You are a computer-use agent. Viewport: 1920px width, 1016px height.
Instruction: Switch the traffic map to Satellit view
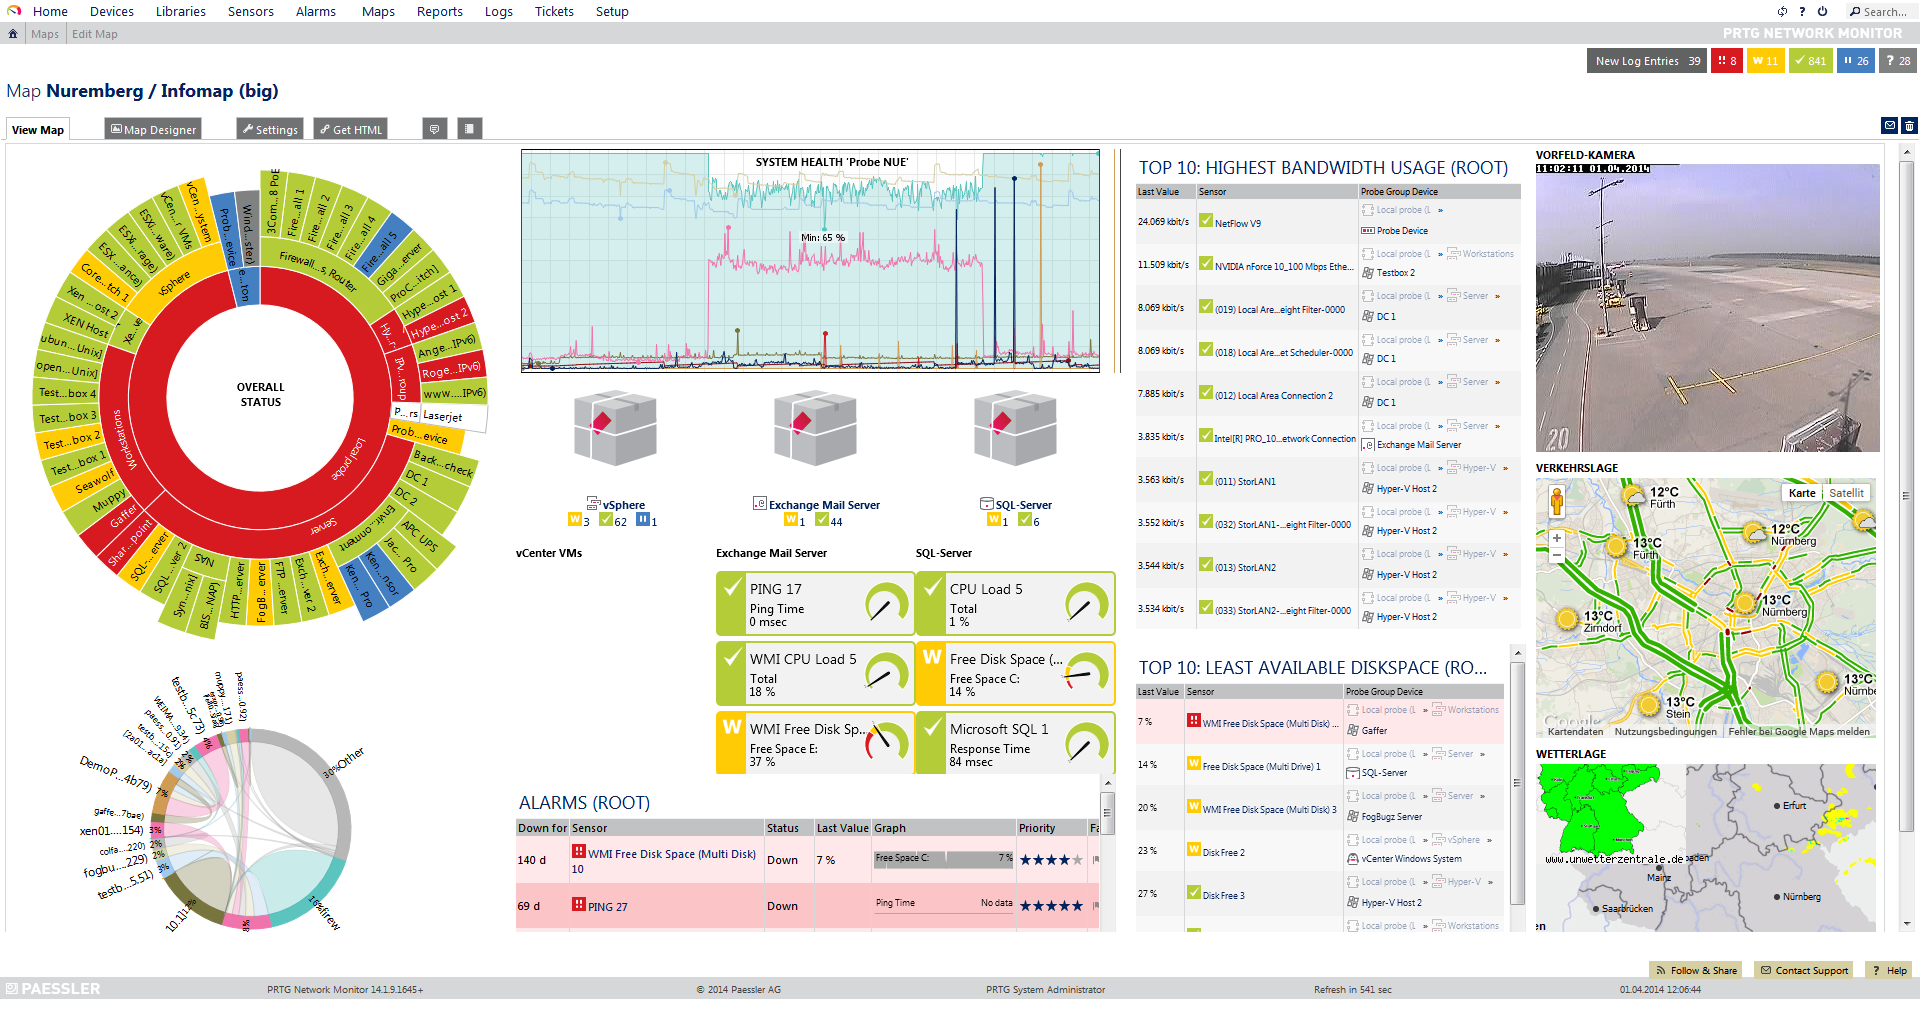(x=1846, y=492)
